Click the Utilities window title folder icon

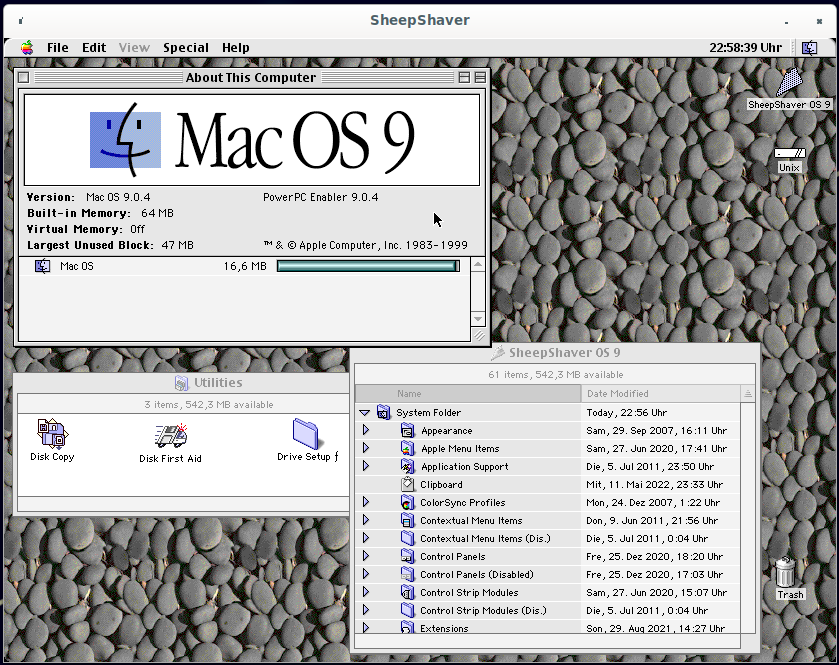181,383
